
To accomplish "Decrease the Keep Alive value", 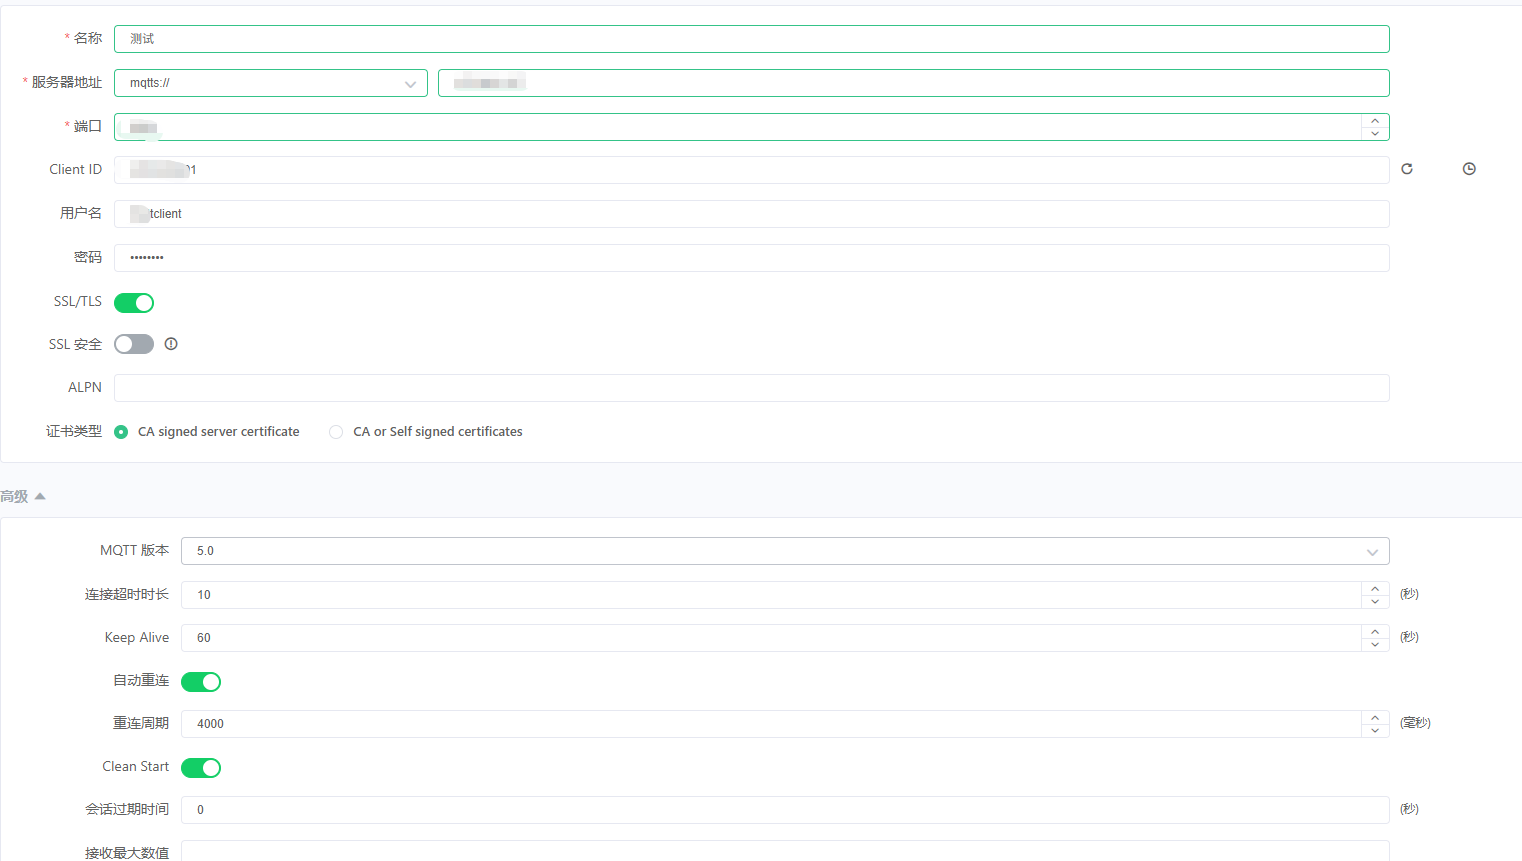I will (1375, 645).
